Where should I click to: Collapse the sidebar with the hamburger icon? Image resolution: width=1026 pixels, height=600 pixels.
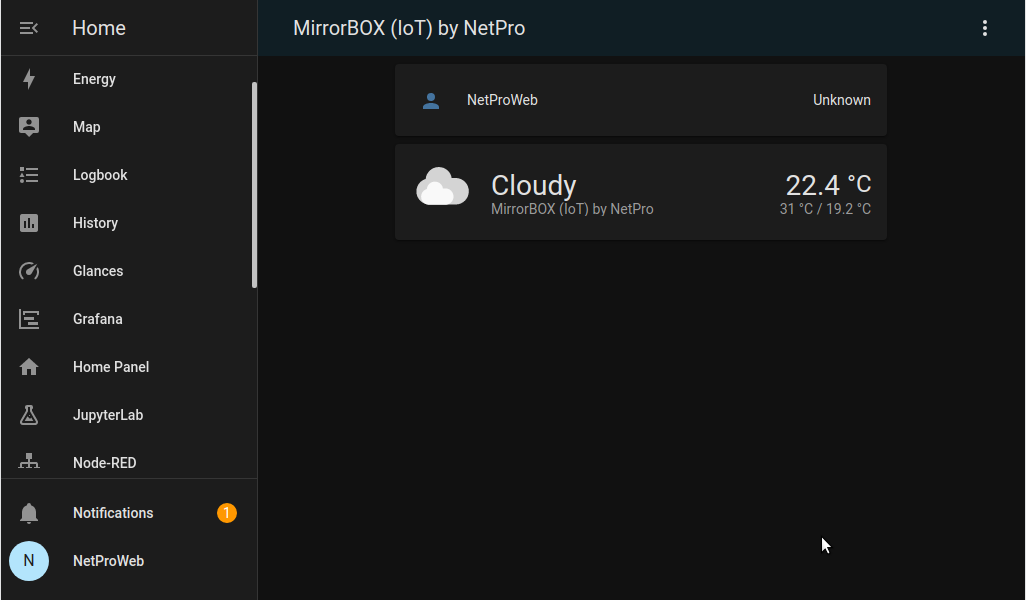click(29, 28)
